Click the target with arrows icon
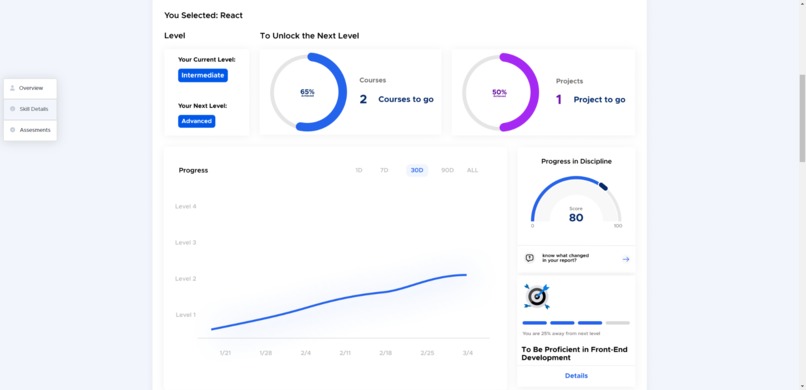 pos(537,296)
